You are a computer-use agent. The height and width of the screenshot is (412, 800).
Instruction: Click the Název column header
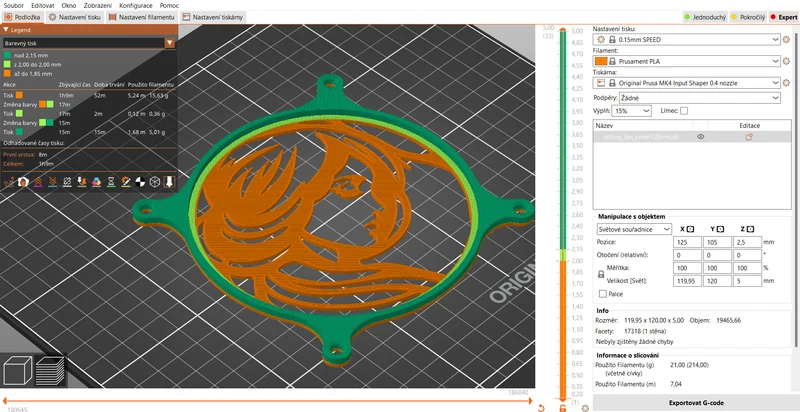pyautogui.click(x=643, y=125)
